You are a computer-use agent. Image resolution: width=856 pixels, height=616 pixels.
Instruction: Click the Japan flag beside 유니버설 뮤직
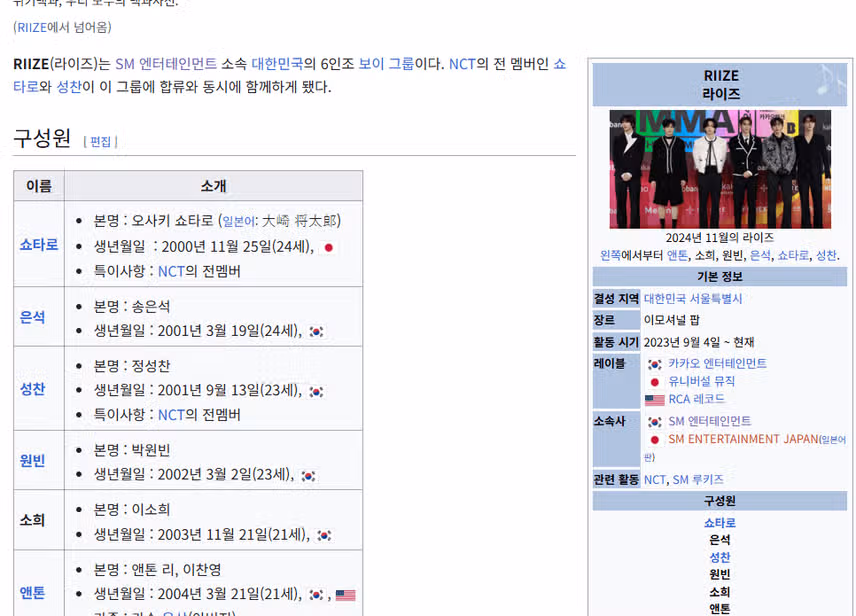(x=655, y=382)
